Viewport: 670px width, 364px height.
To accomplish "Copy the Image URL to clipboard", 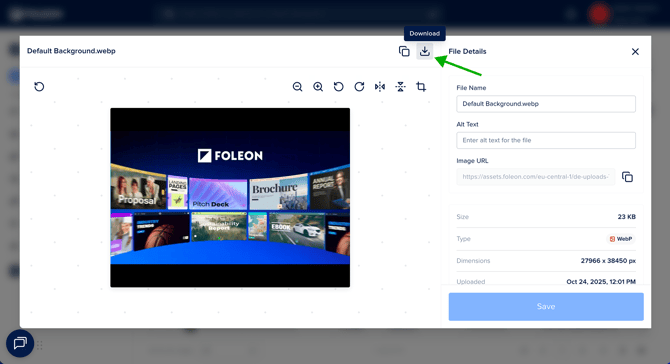I will 627,177.
